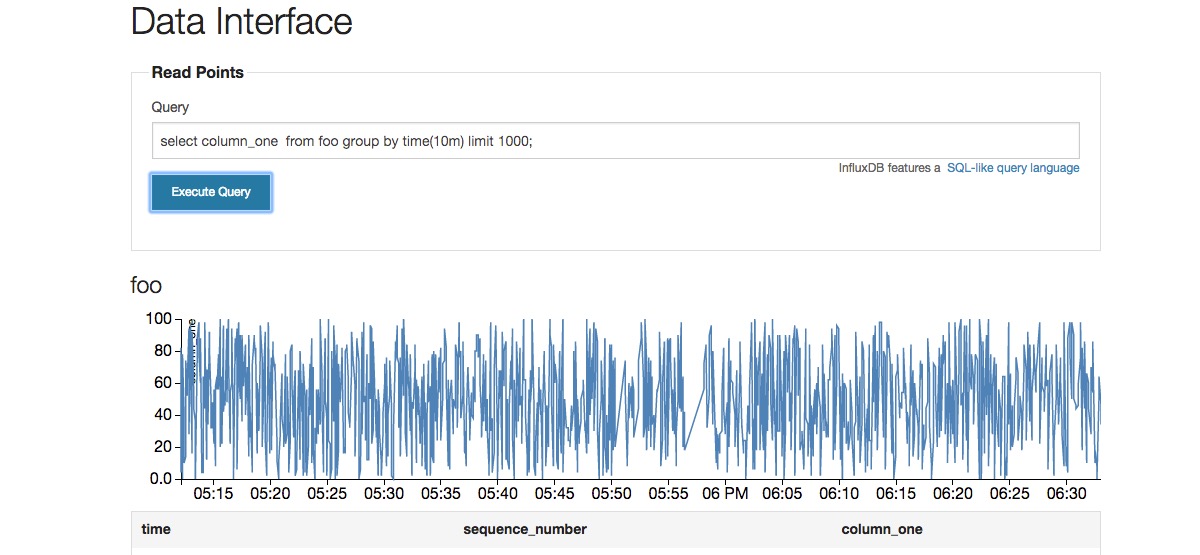This screenshot has height=555, width=1200.
Task: Click the 06:30 x-axis tick label
Action: coord(1066,494)
